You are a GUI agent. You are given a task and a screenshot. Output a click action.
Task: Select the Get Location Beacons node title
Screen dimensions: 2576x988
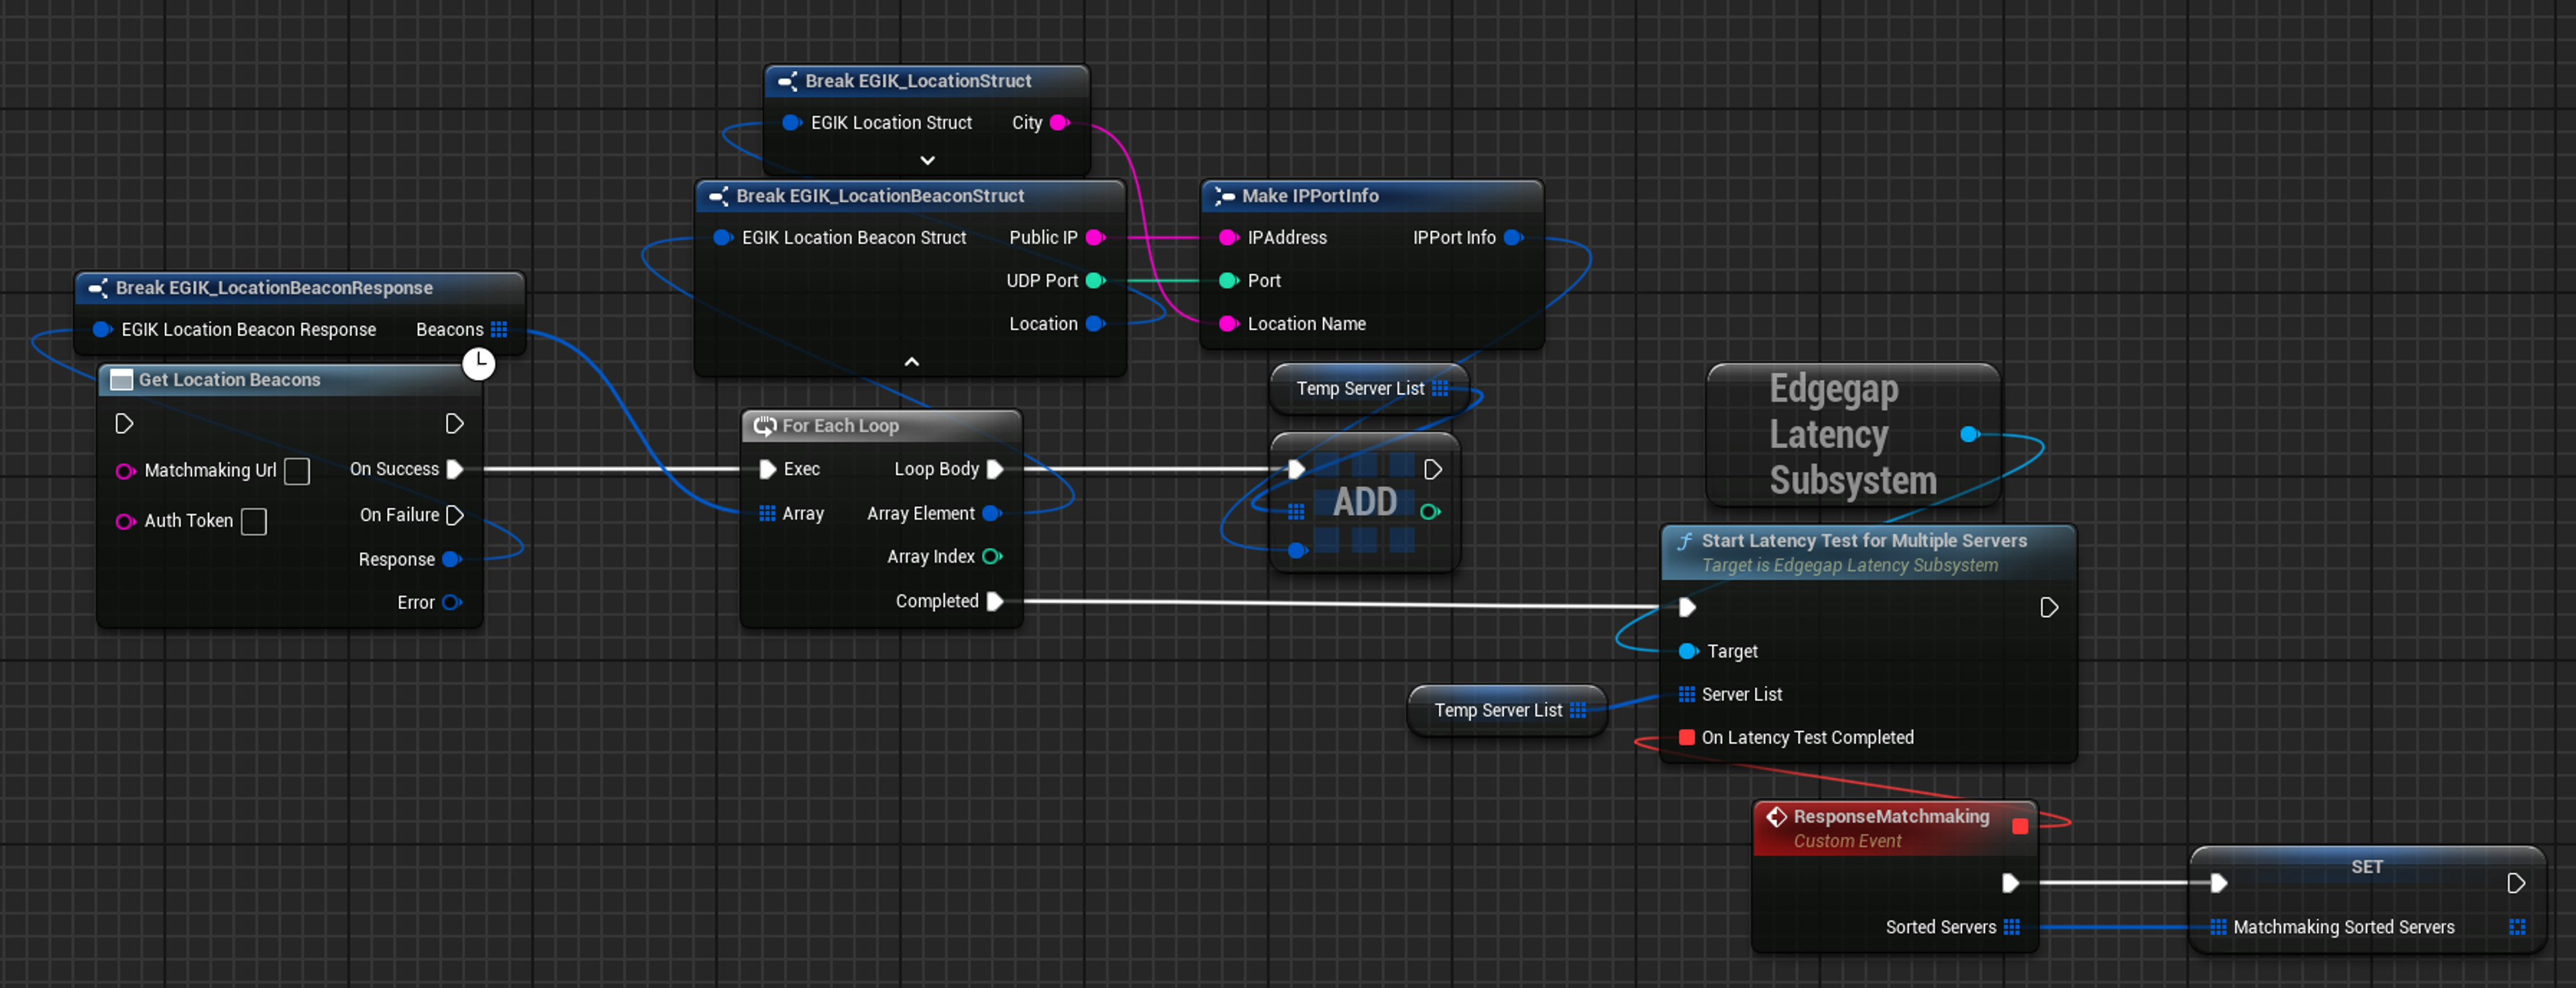click(x=229, y=380)
